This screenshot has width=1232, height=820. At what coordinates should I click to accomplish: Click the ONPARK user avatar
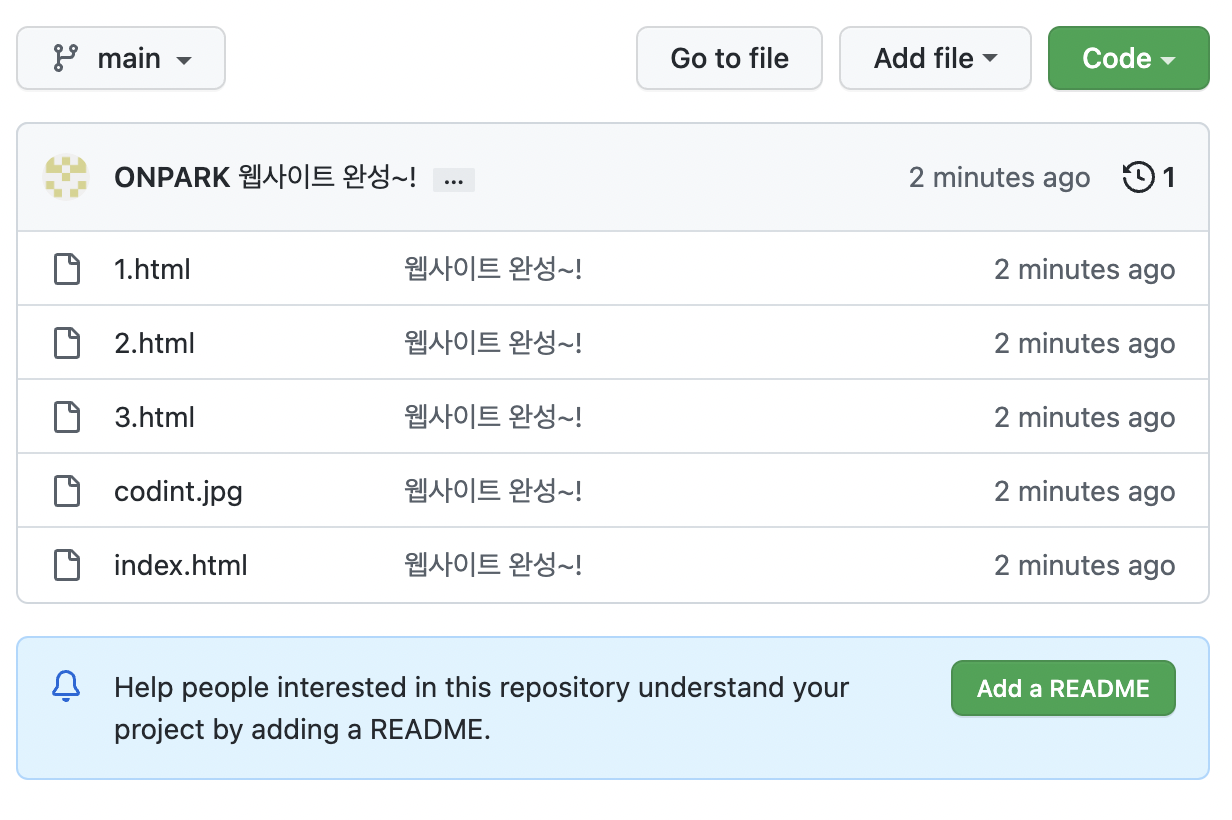click(x=66, y=178)
